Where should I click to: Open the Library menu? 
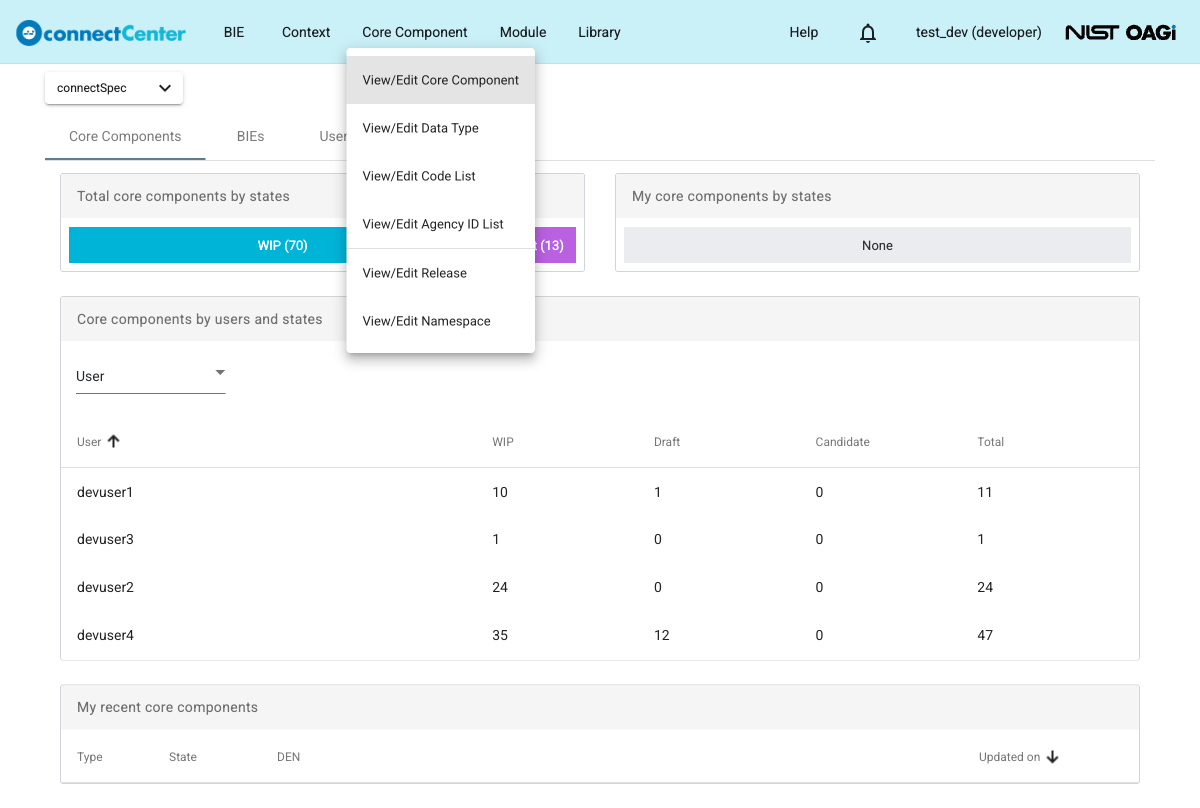click(599, 32)
